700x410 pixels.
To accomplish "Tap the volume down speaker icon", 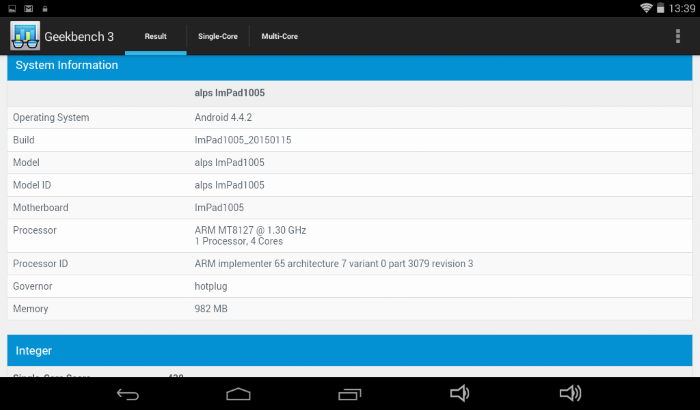I will [x=459, y=393].
